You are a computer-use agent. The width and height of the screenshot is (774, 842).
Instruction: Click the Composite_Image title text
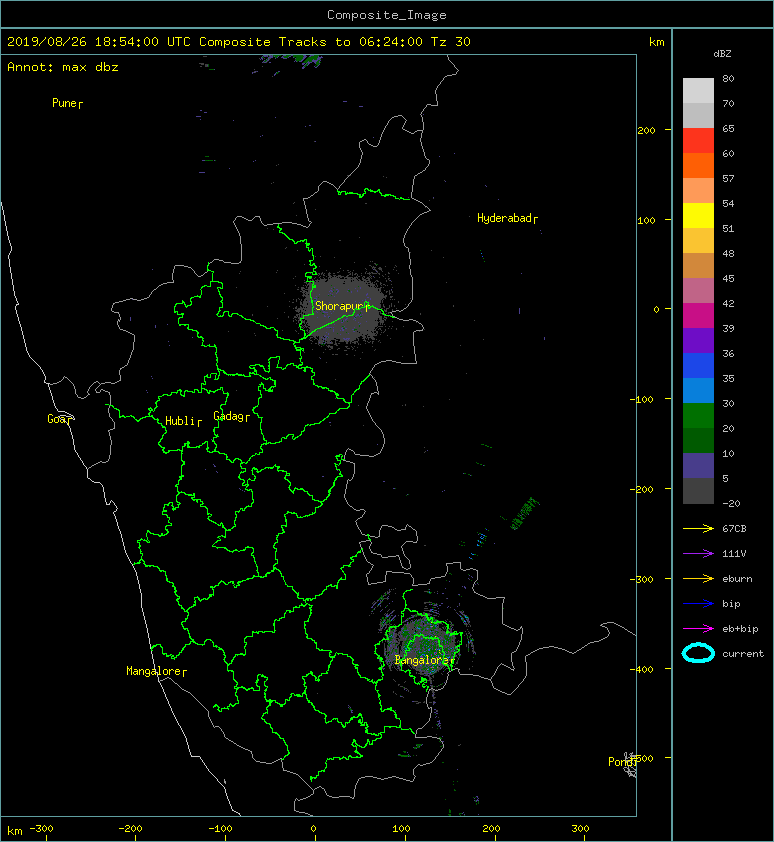click(387, 15)
